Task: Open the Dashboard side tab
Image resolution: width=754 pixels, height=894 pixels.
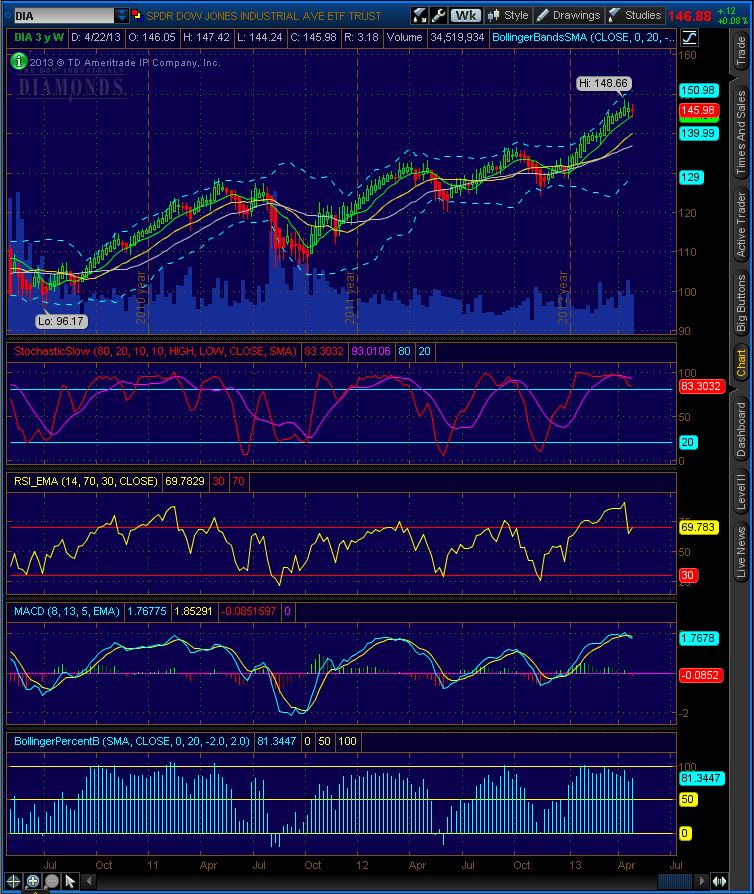Action: [741, 429]
